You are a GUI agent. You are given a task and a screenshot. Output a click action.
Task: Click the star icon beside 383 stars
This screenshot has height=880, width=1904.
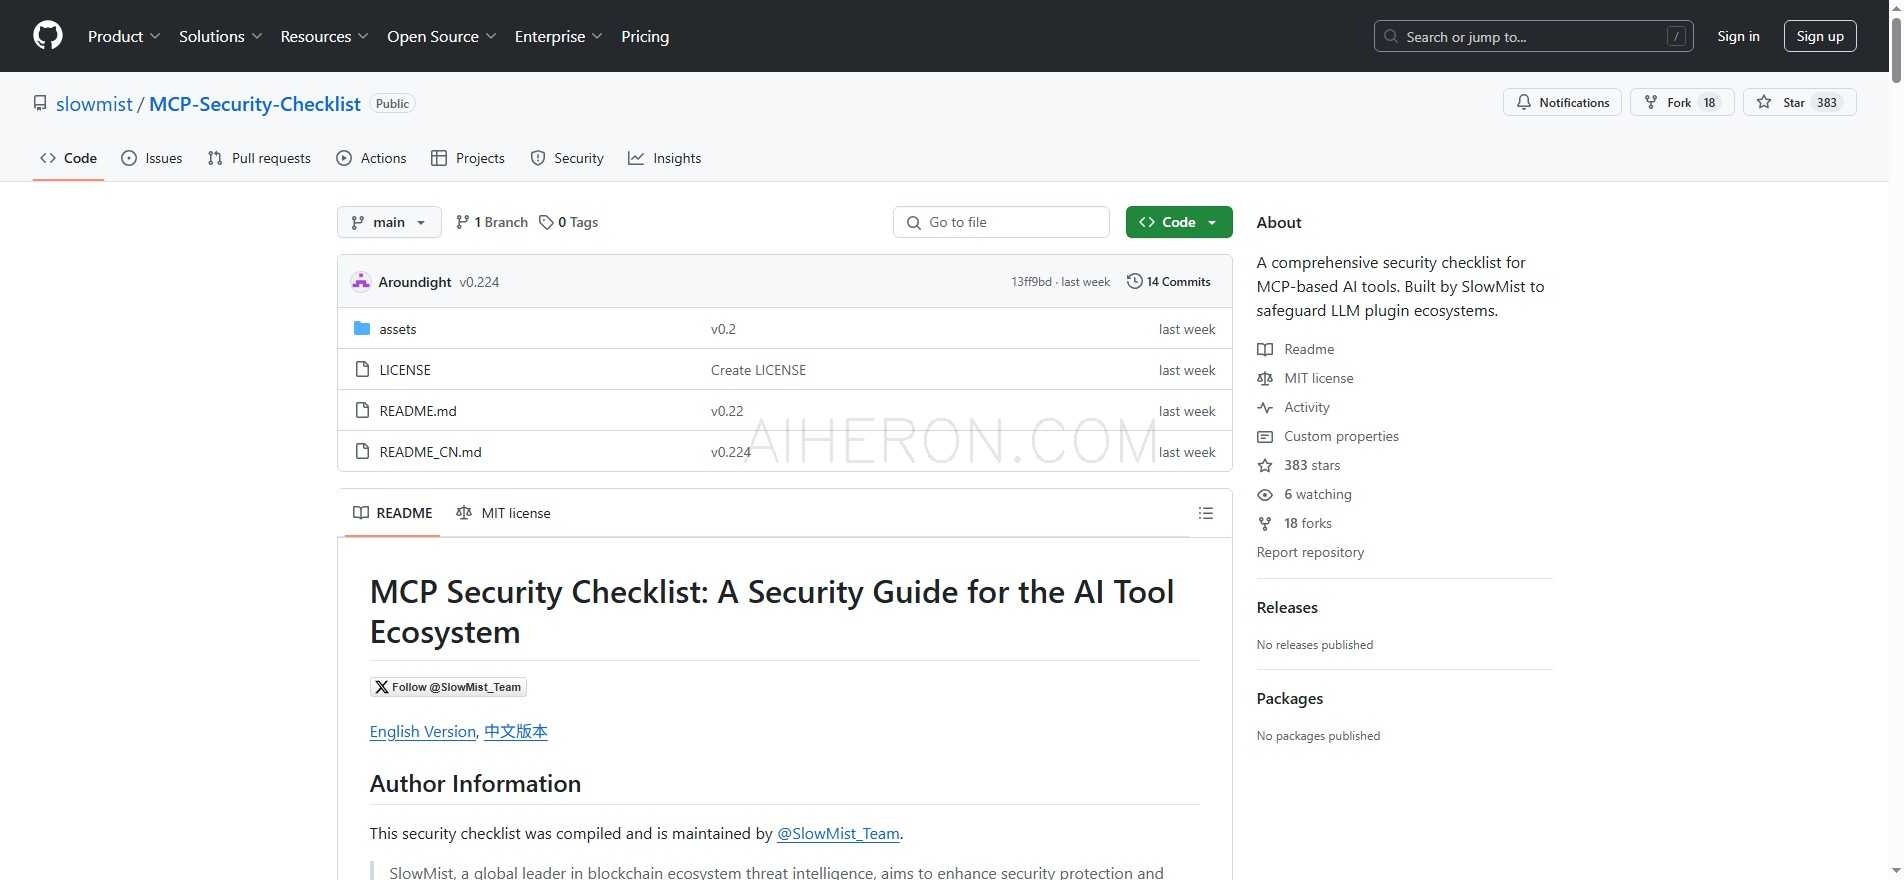pos(1265,466)
